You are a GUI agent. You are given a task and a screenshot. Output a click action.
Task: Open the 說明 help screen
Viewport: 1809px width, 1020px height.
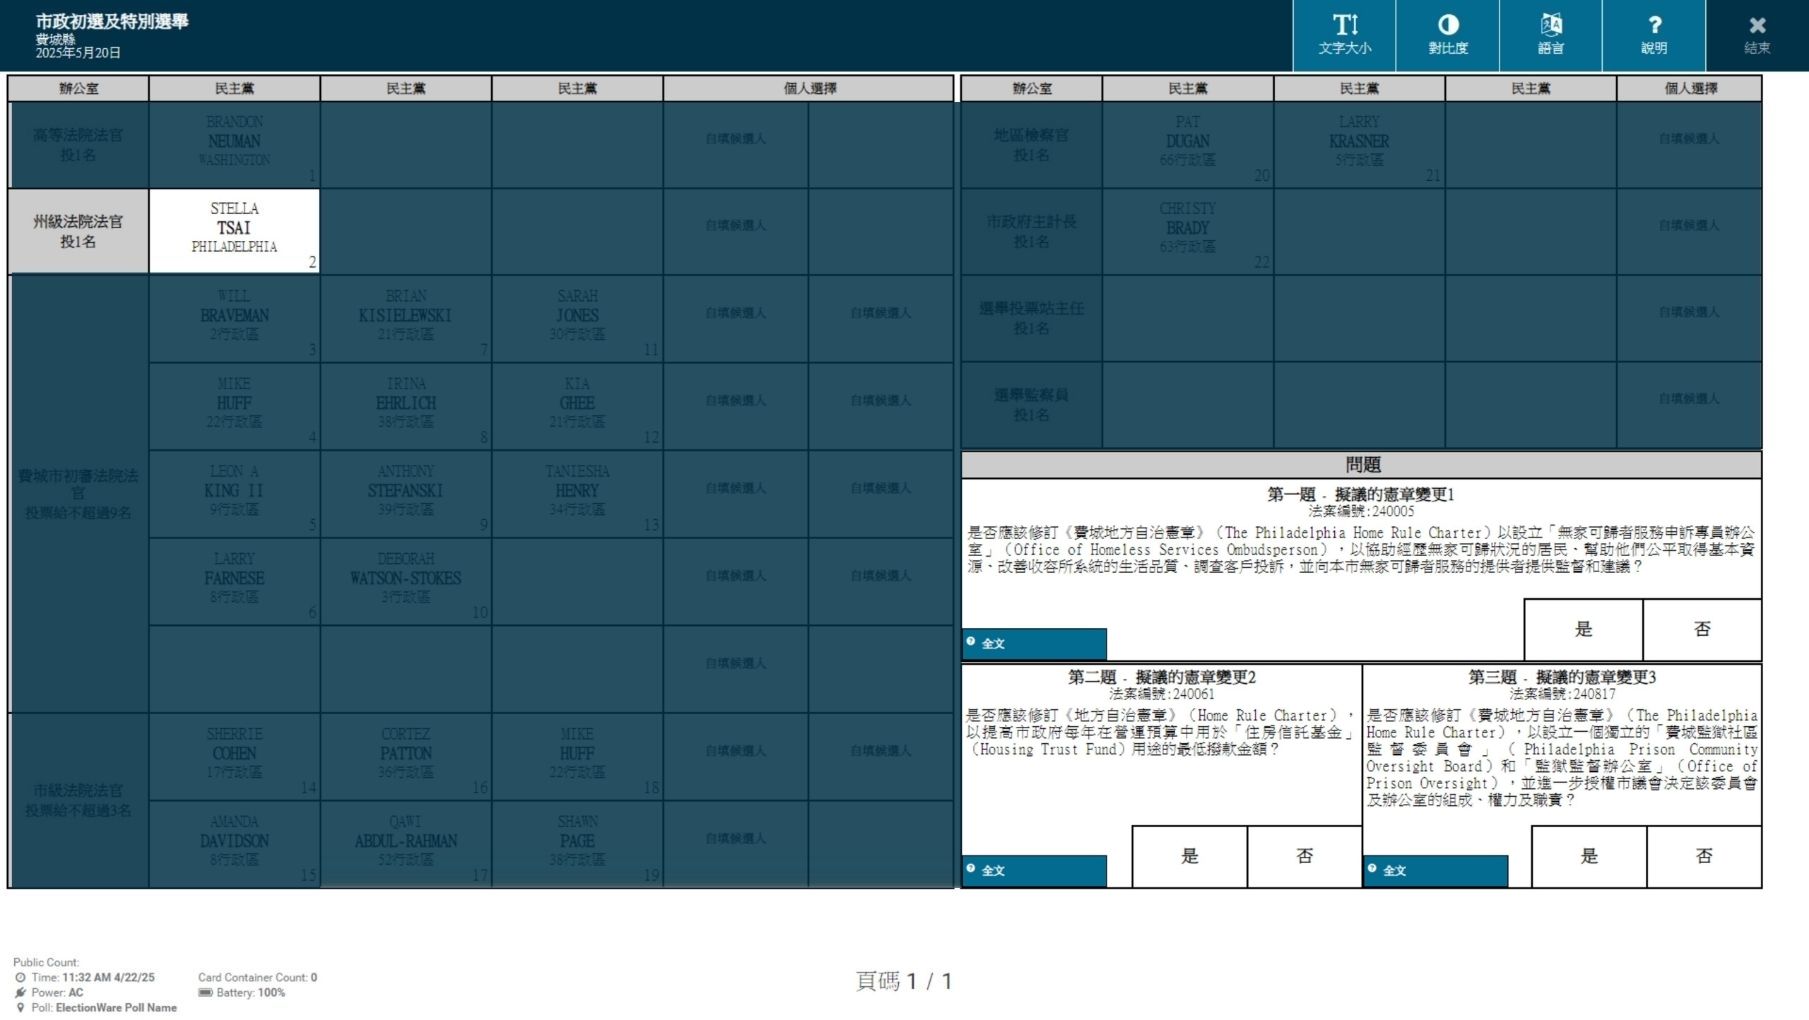[1653, 35]
